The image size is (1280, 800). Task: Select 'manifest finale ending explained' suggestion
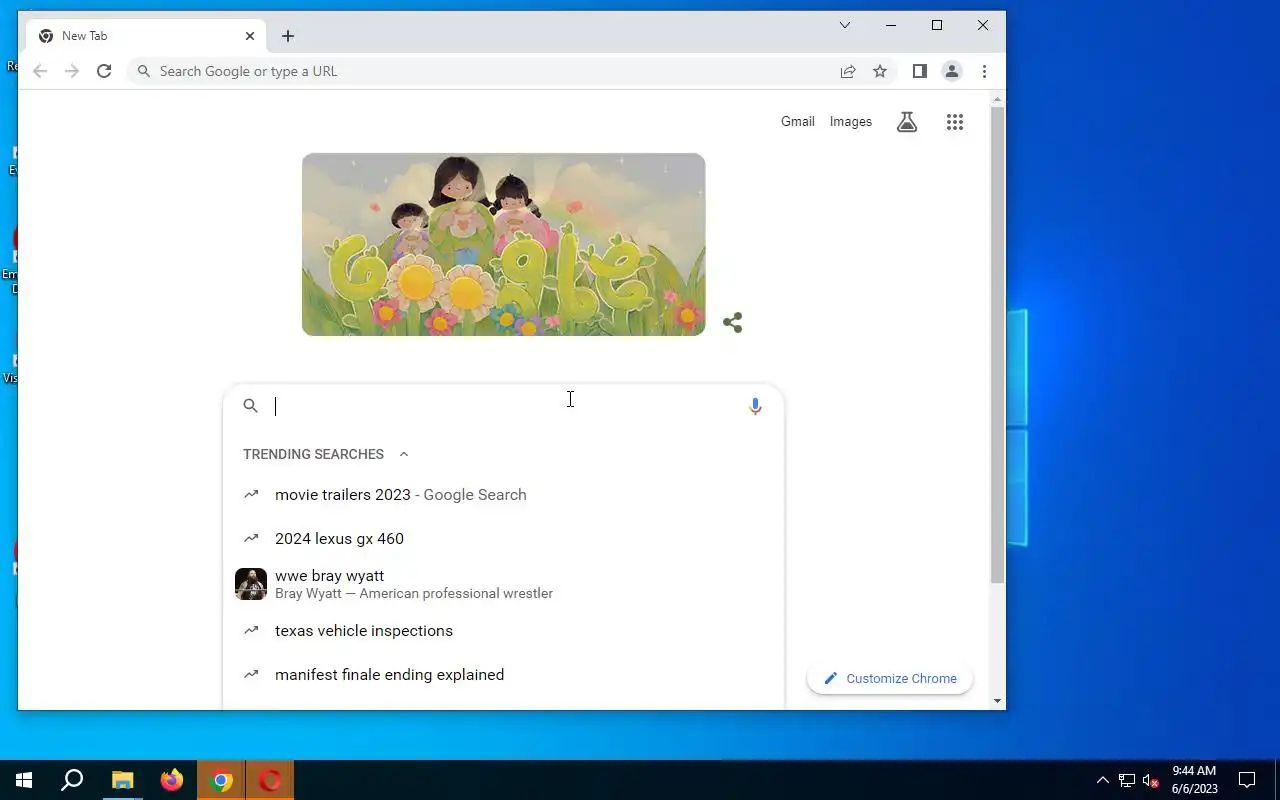(x=504, y=675)
